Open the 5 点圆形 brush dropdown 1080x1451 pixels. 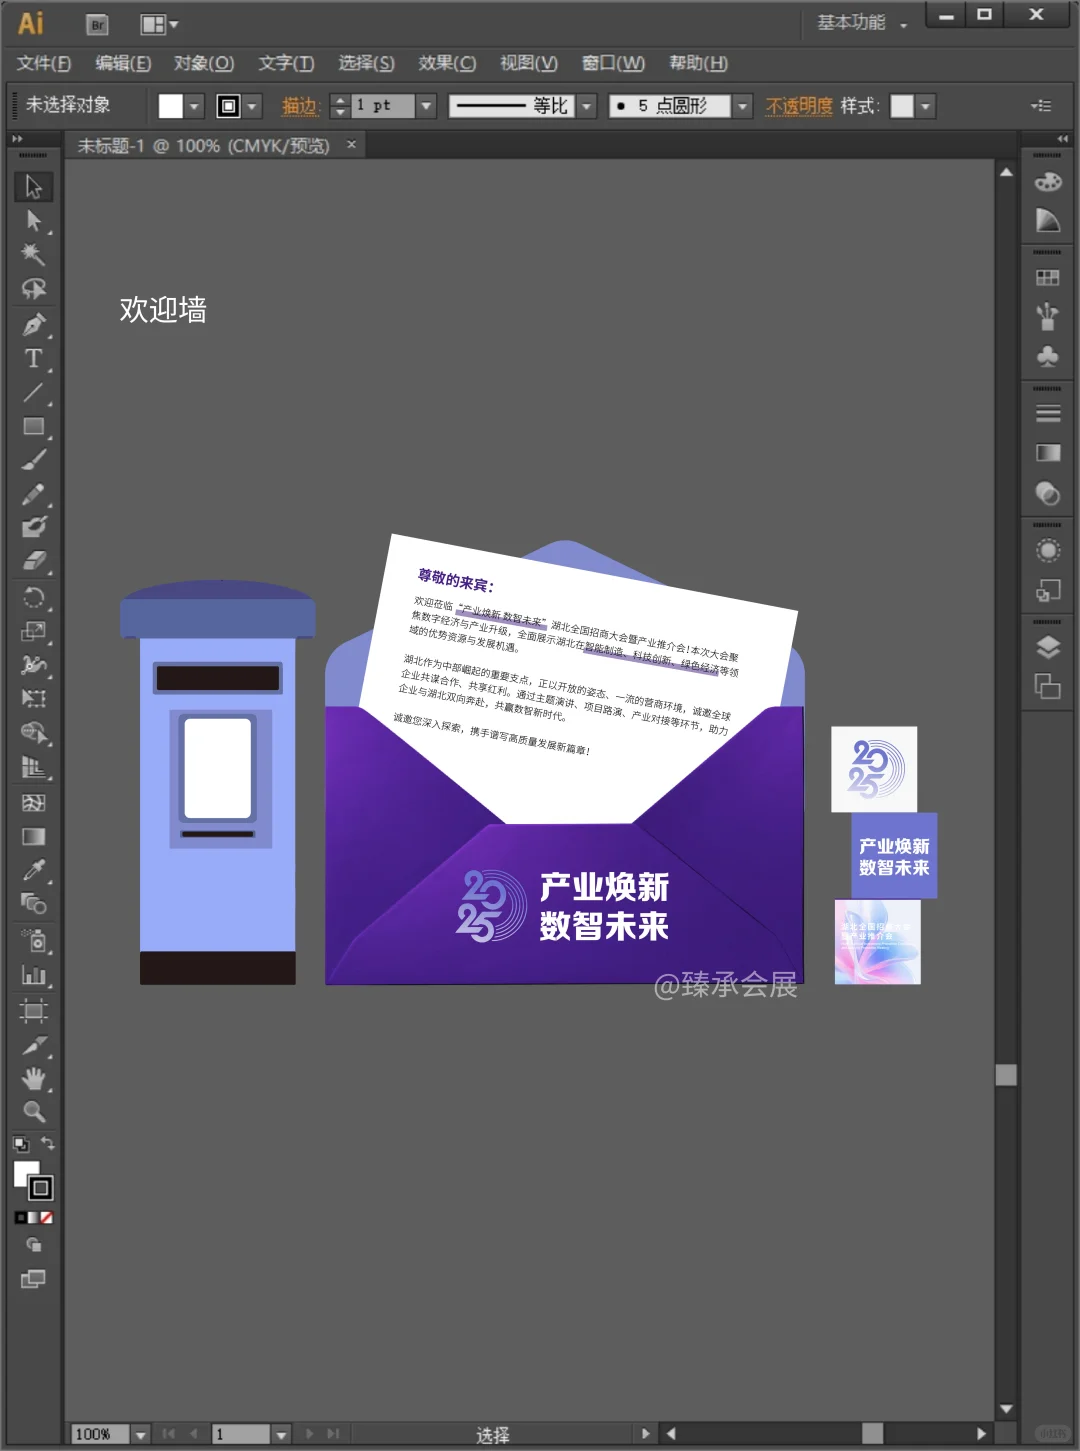(x=742, y=106)
